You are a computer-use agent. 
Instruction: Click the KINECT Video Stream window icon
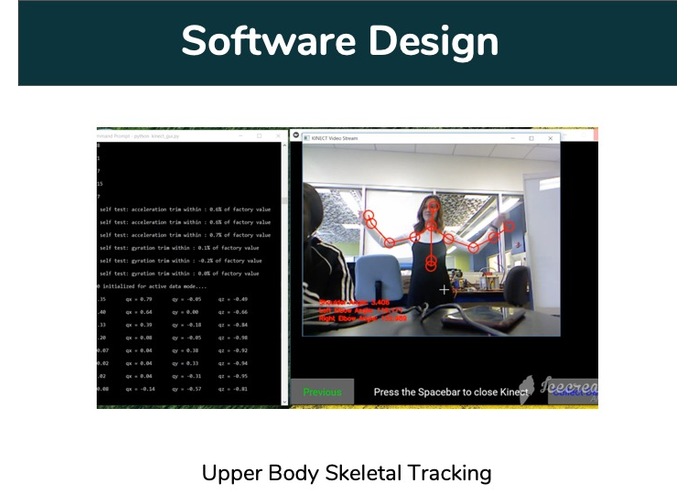pos(307,138)
